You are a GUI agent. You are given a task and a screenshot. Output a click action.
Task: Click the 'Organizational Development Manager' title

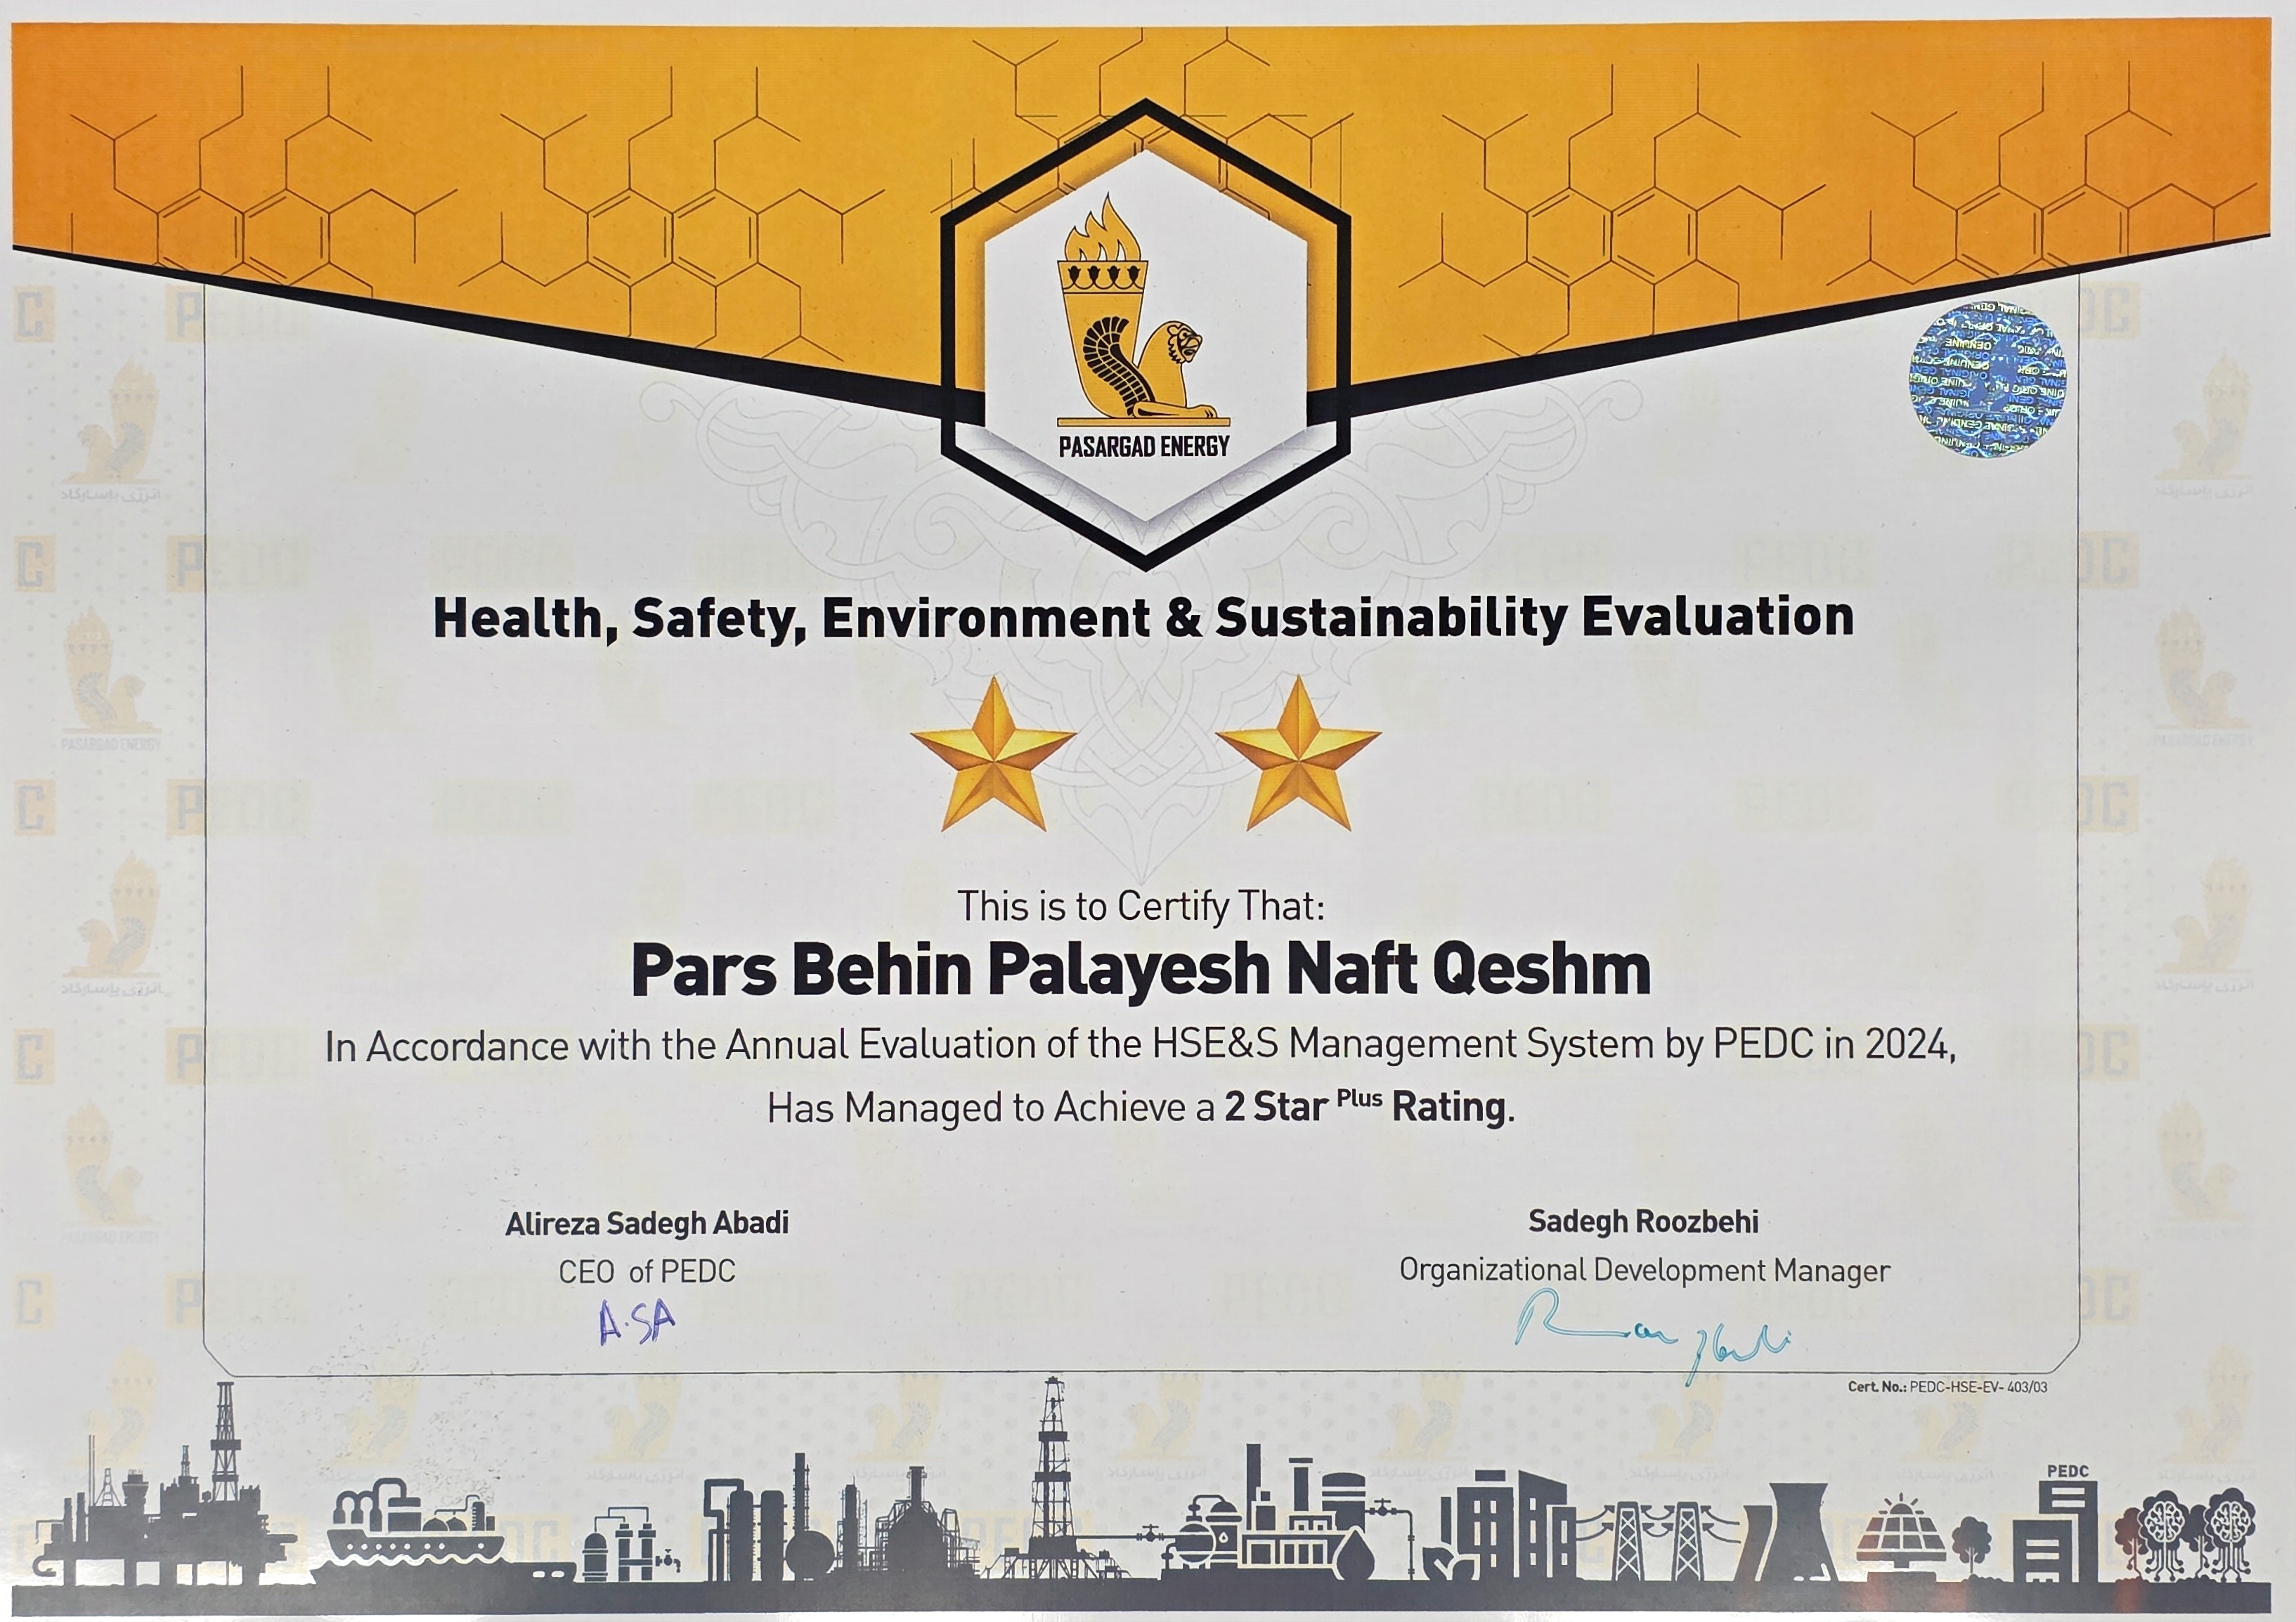pyautogui.click(x=1644, y=1270)
